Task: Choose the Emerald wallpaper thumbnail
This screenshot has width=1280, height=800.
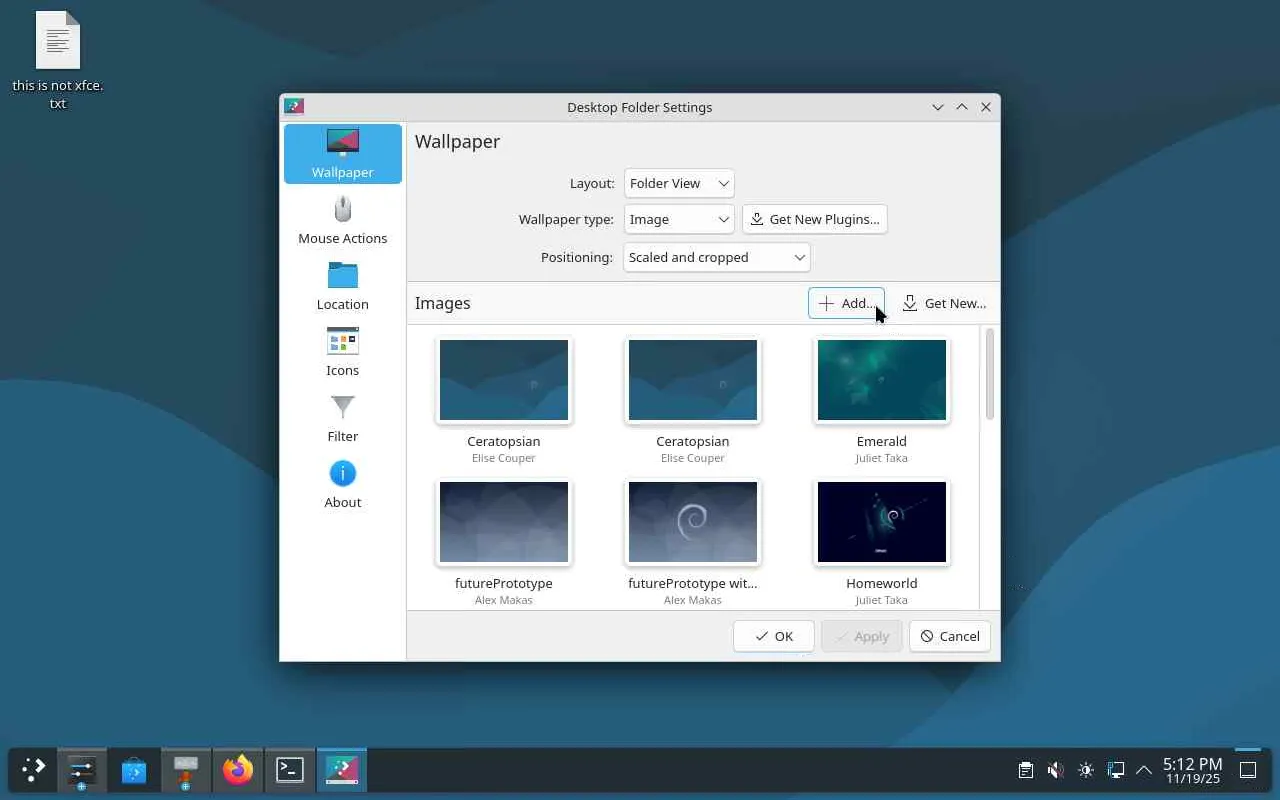Action: click(881, 380)
